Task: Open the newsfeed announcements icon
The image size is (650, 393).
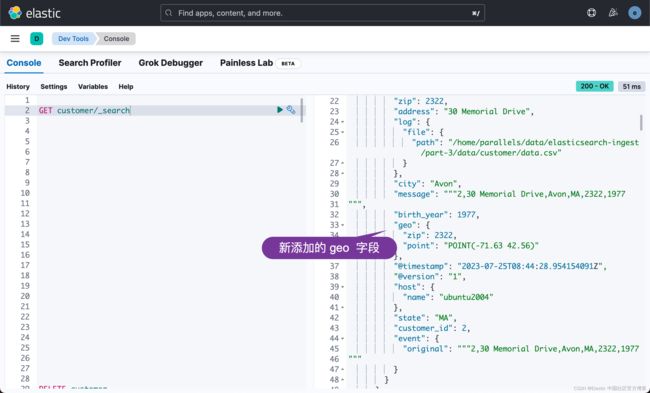Action: 613,13
